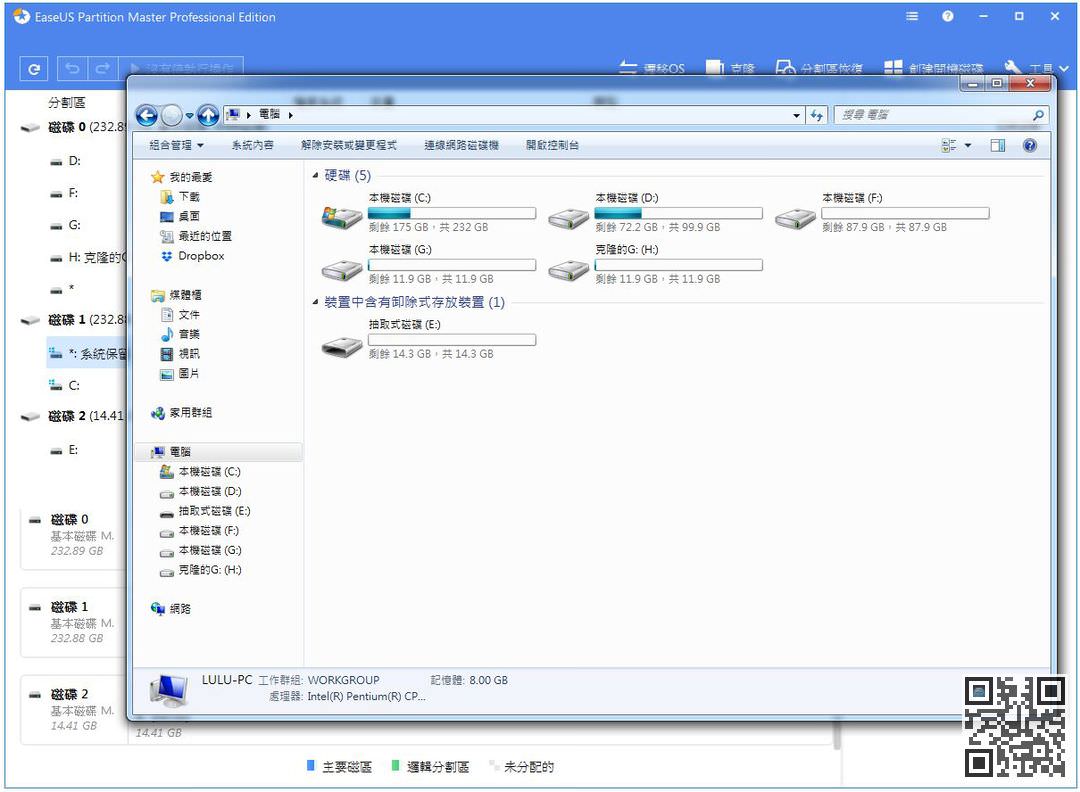Click 連線網路磁碟機 in toolbar
The width and height of the screenshot is (1080, 792).
click(461, 145)
